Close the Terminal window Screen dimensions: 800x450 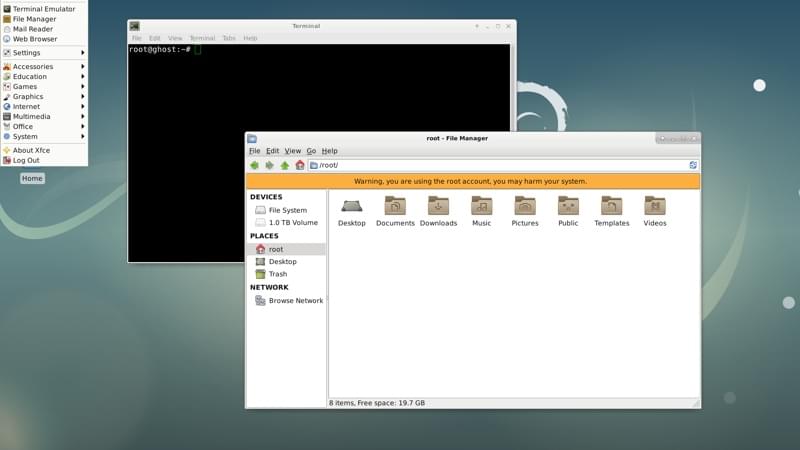click(x=508, y=26)
